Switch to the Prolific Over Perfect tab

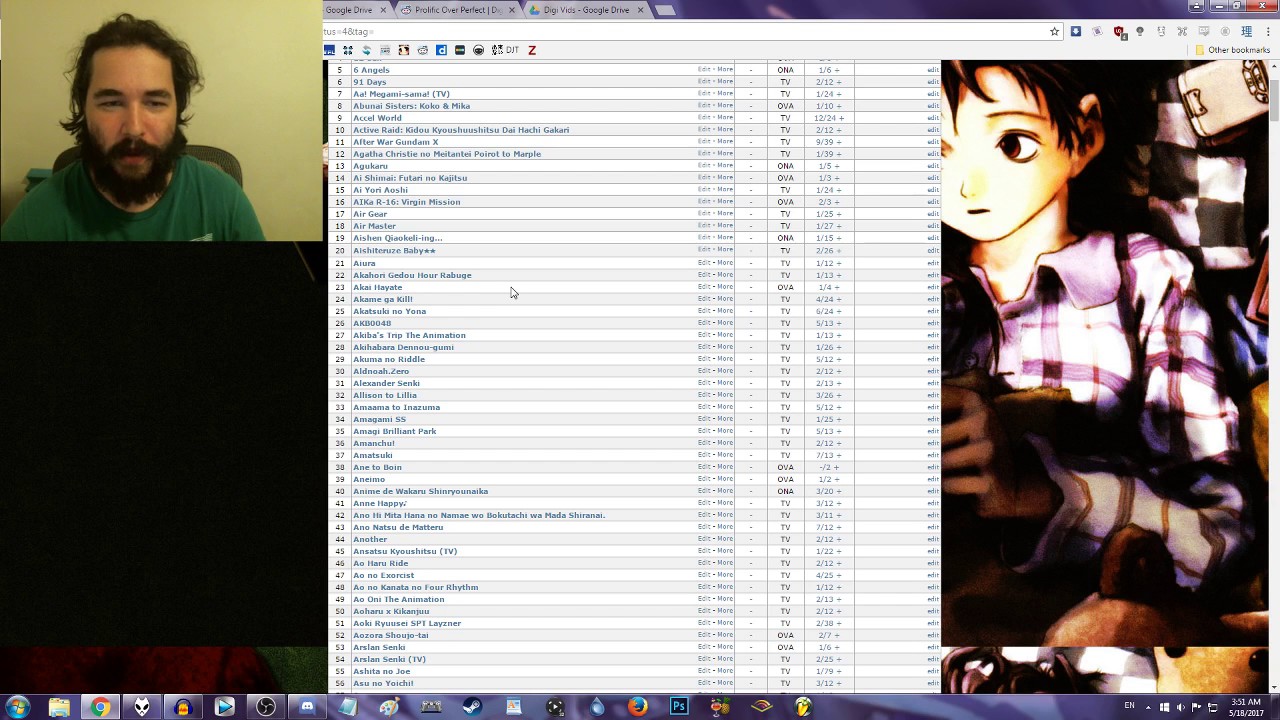[x=458, y=10]
